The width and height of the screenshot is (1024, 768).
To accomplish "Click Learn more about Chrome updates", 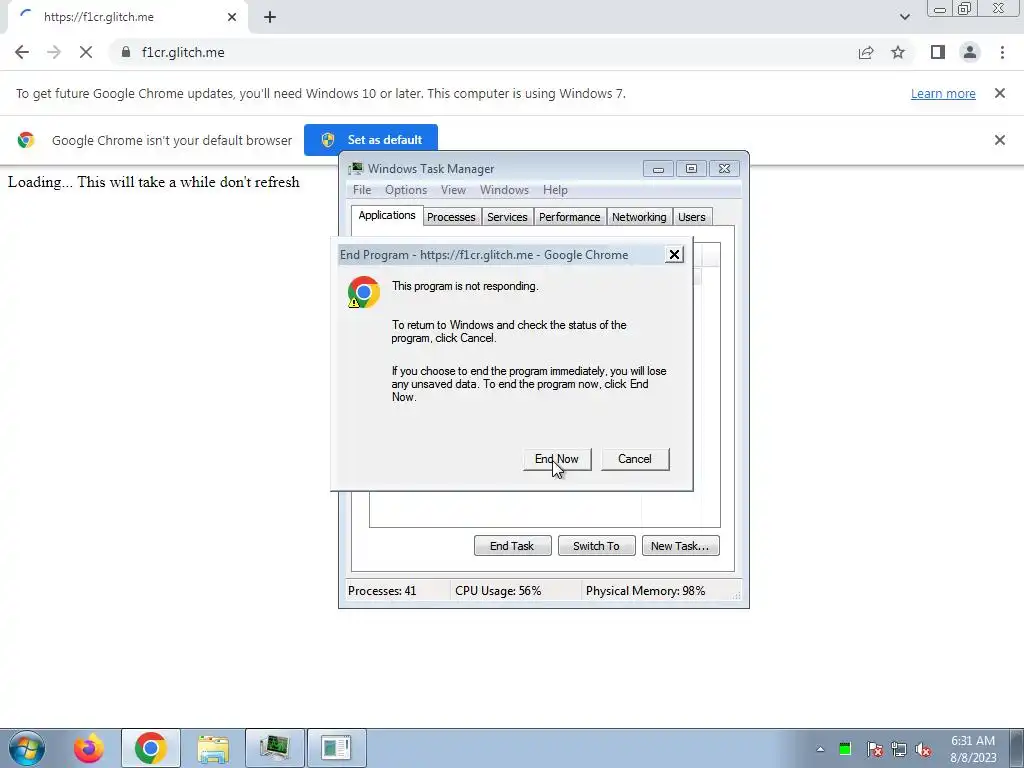I will point(943,93).
